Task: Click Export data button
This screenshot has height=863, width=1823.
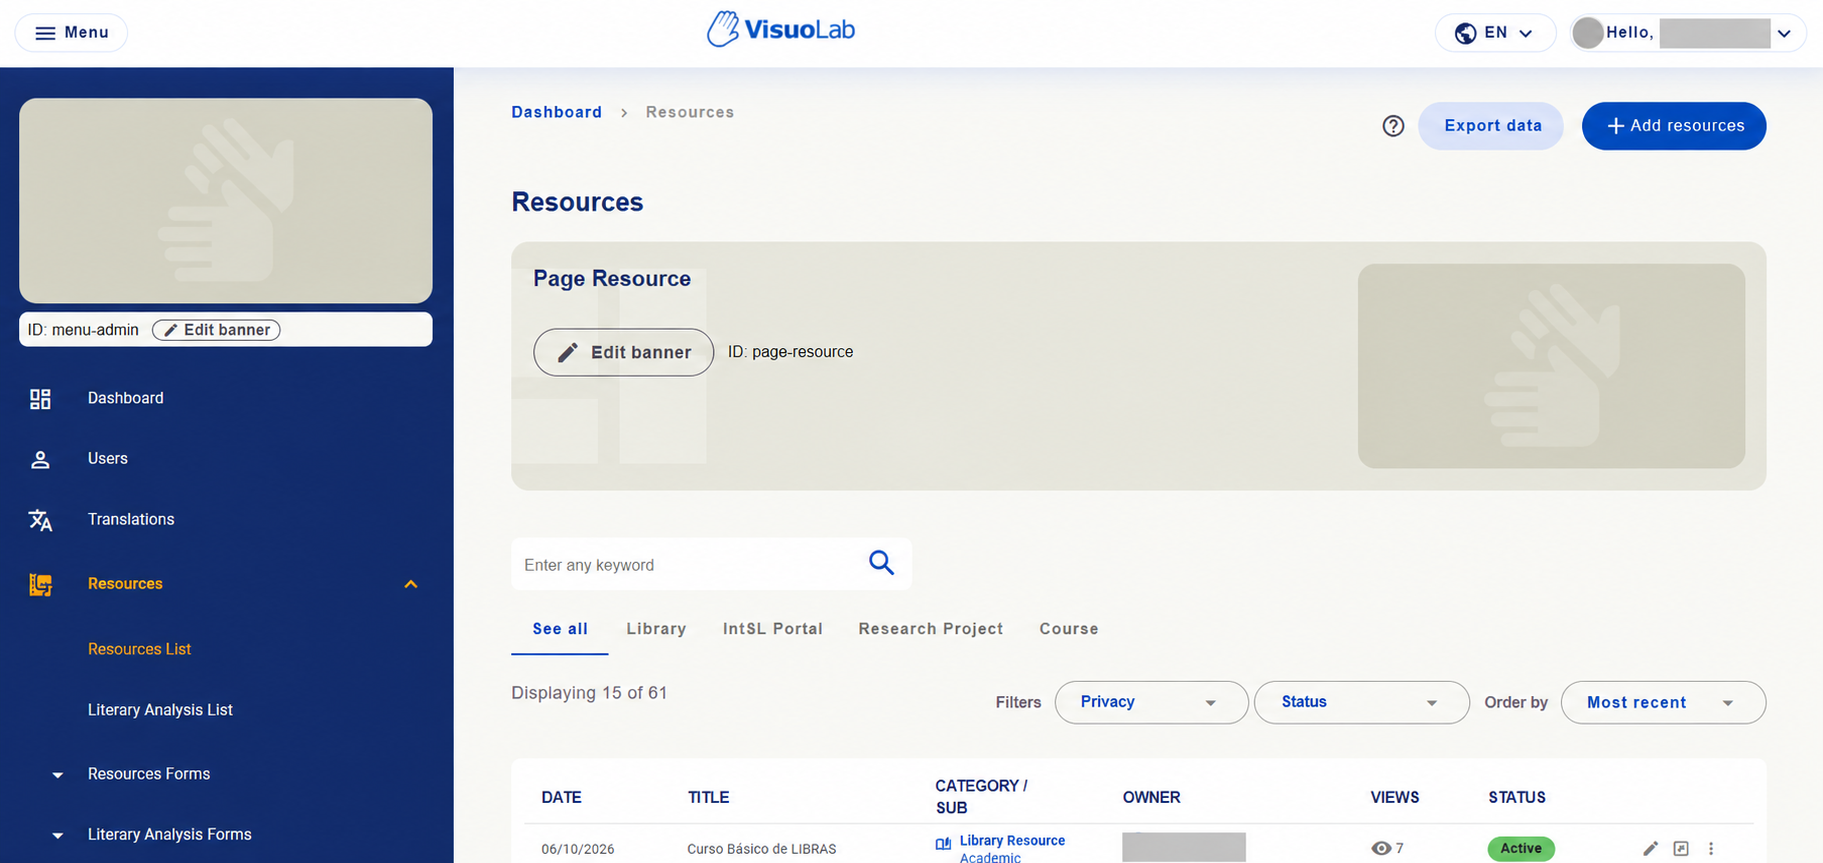Action: [x=1491, y=126]
